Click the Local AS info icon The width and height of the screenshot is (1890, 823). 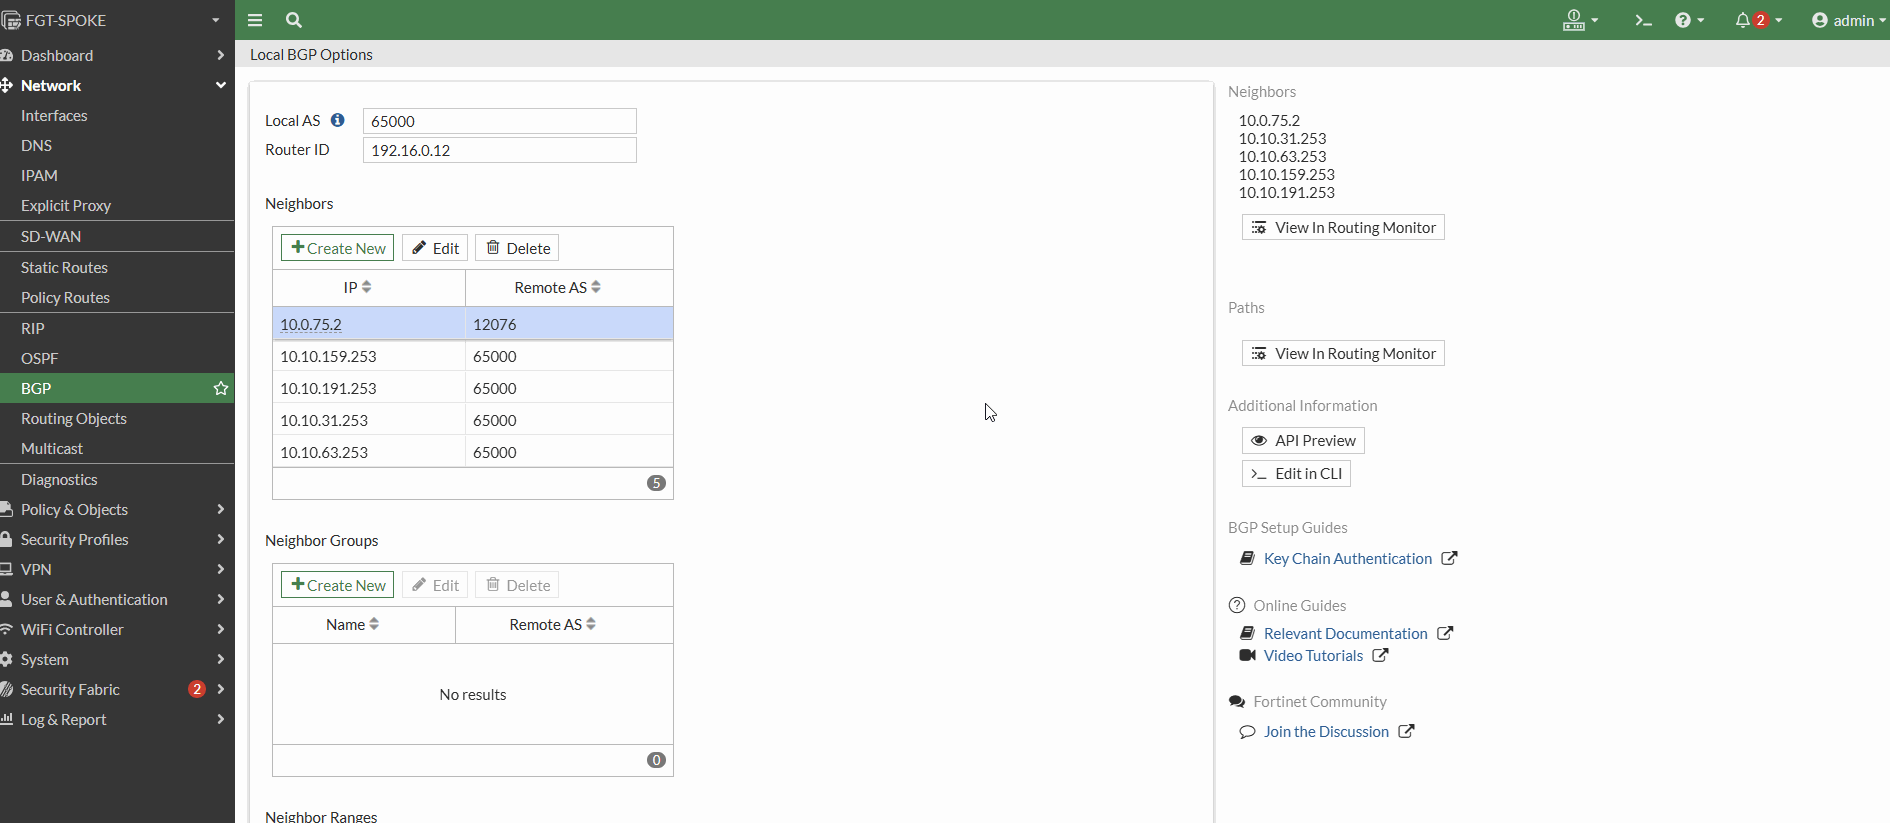pyautogui.click(x=338, y=120)
